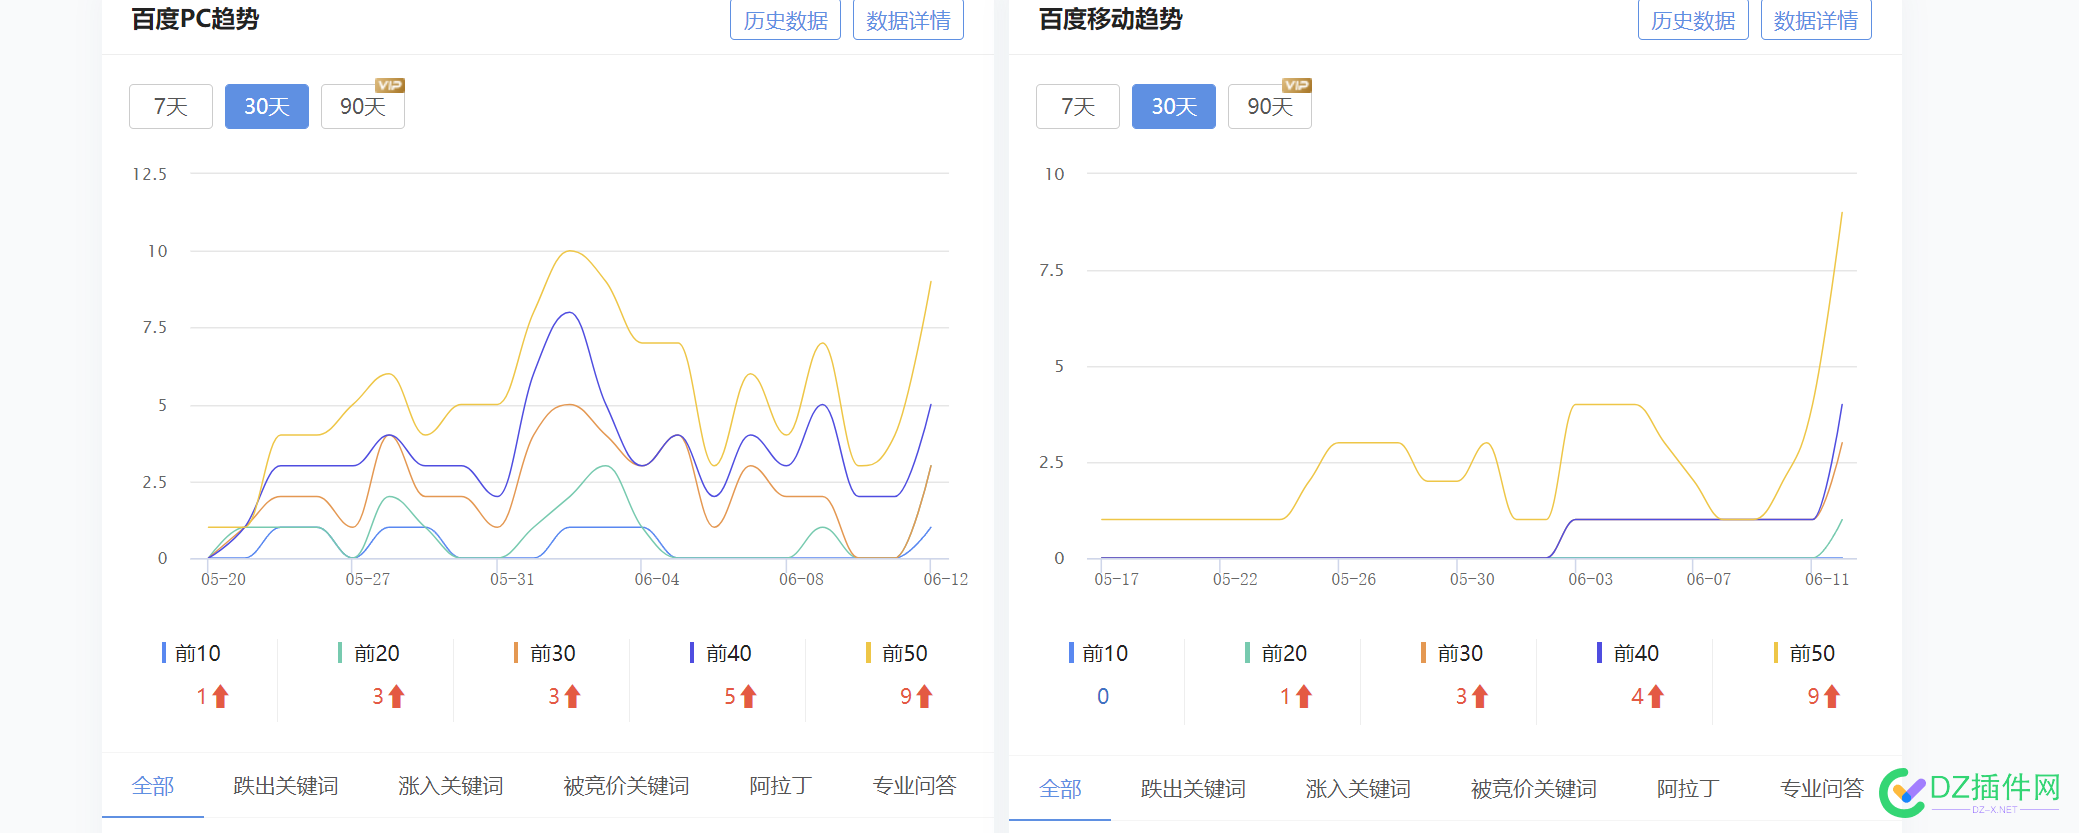Click value 0 under mobile 前10

pos(1103,696)
